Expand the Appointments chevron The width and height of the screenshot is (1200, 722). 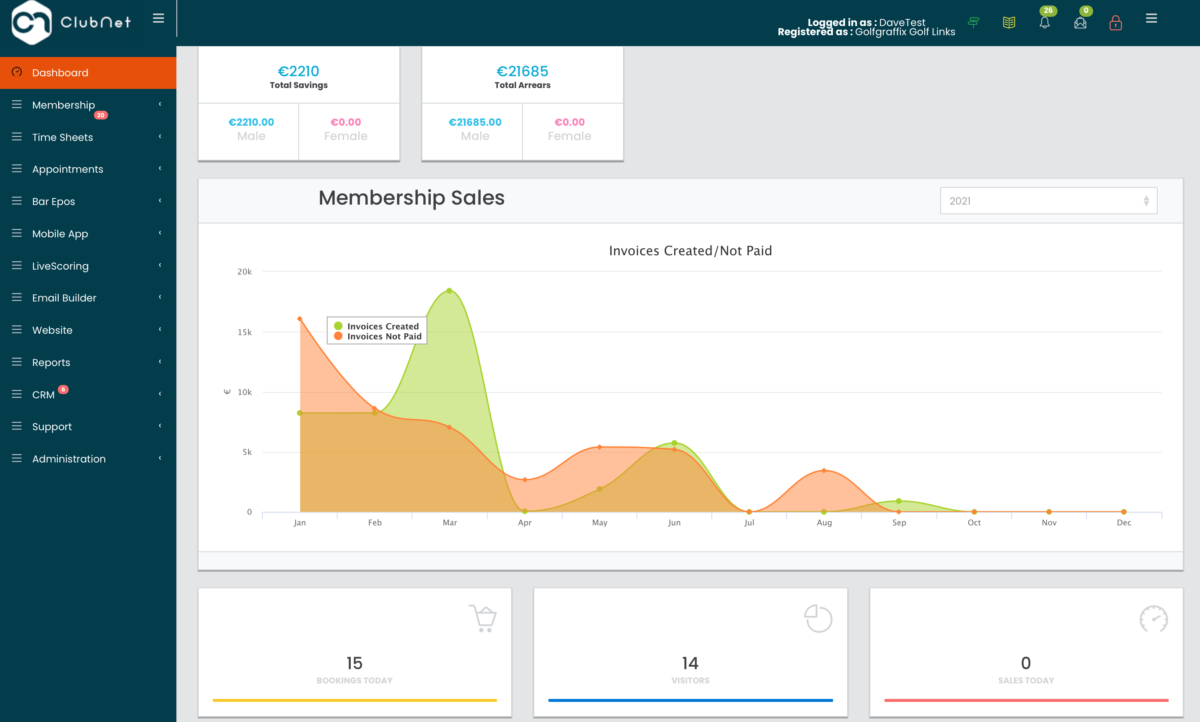(160, 169)
